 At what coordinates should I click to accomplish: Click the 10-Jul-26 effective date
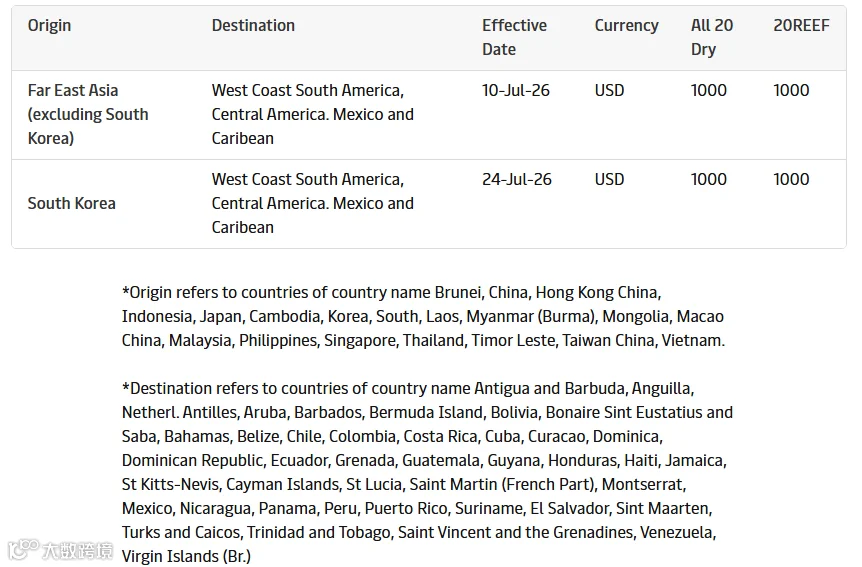coord(516,91)
